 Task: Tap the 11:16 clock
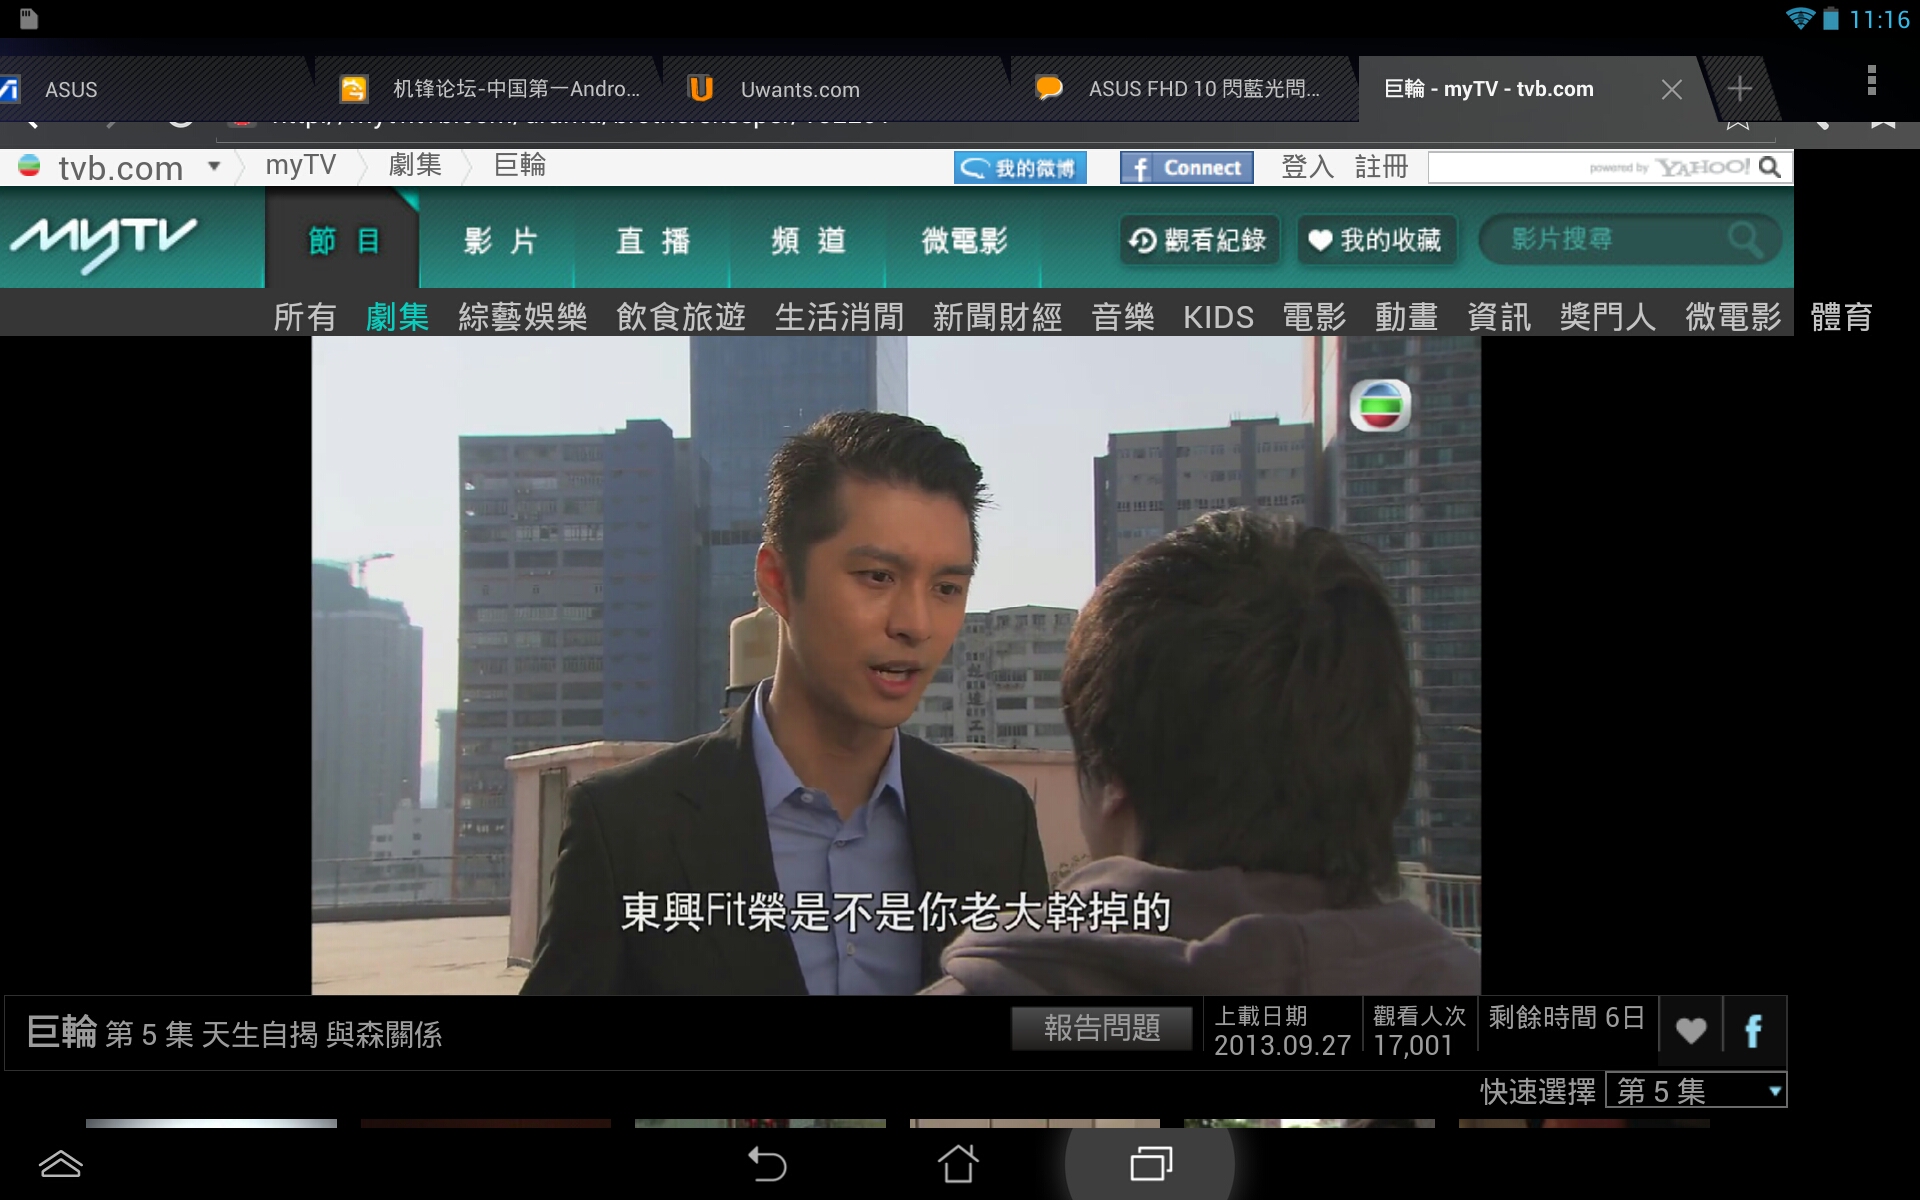(x=1880, y=19)
